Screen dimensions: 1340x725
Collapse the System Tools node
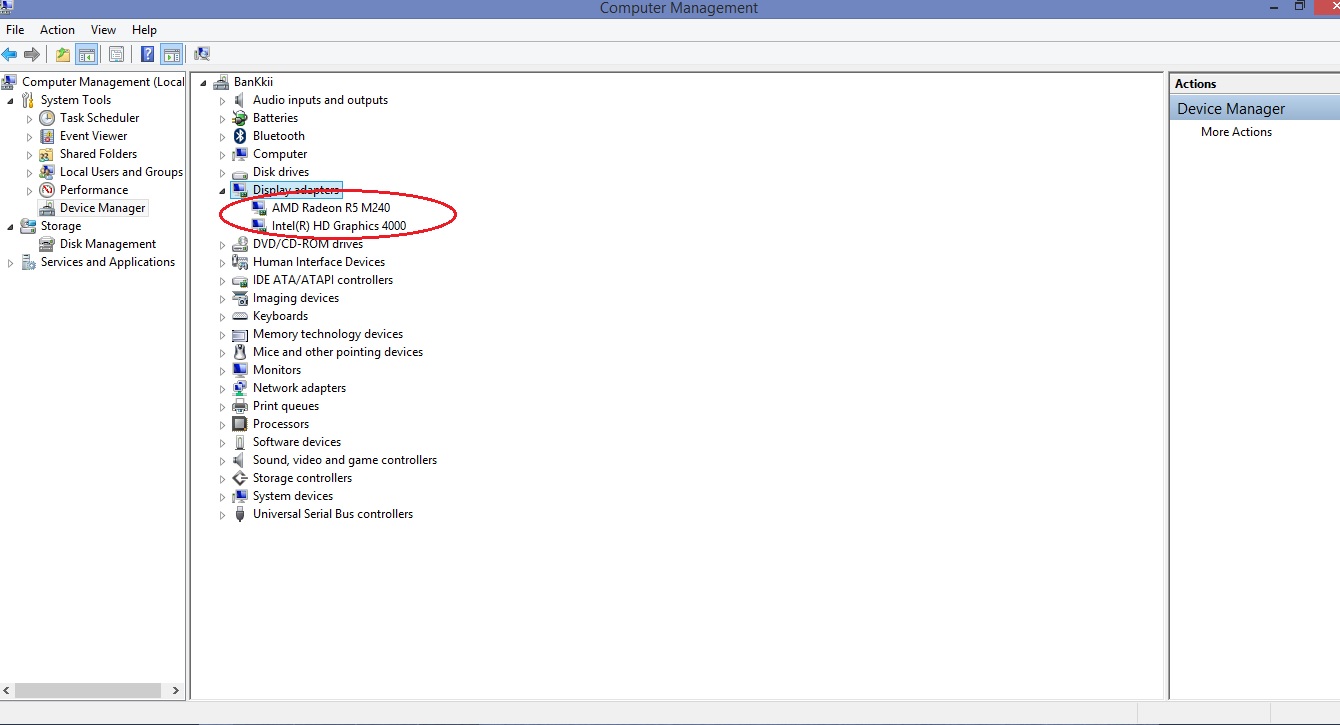point(11,100)
